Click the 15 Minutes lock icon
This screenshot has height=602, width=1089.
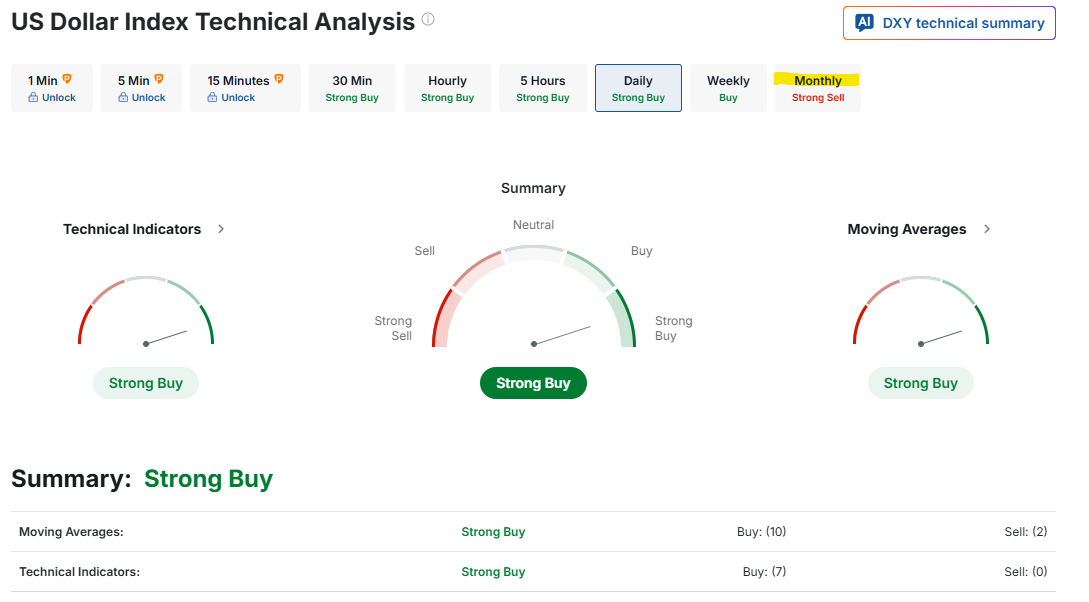pyautogui.click(x=213, y=98)
